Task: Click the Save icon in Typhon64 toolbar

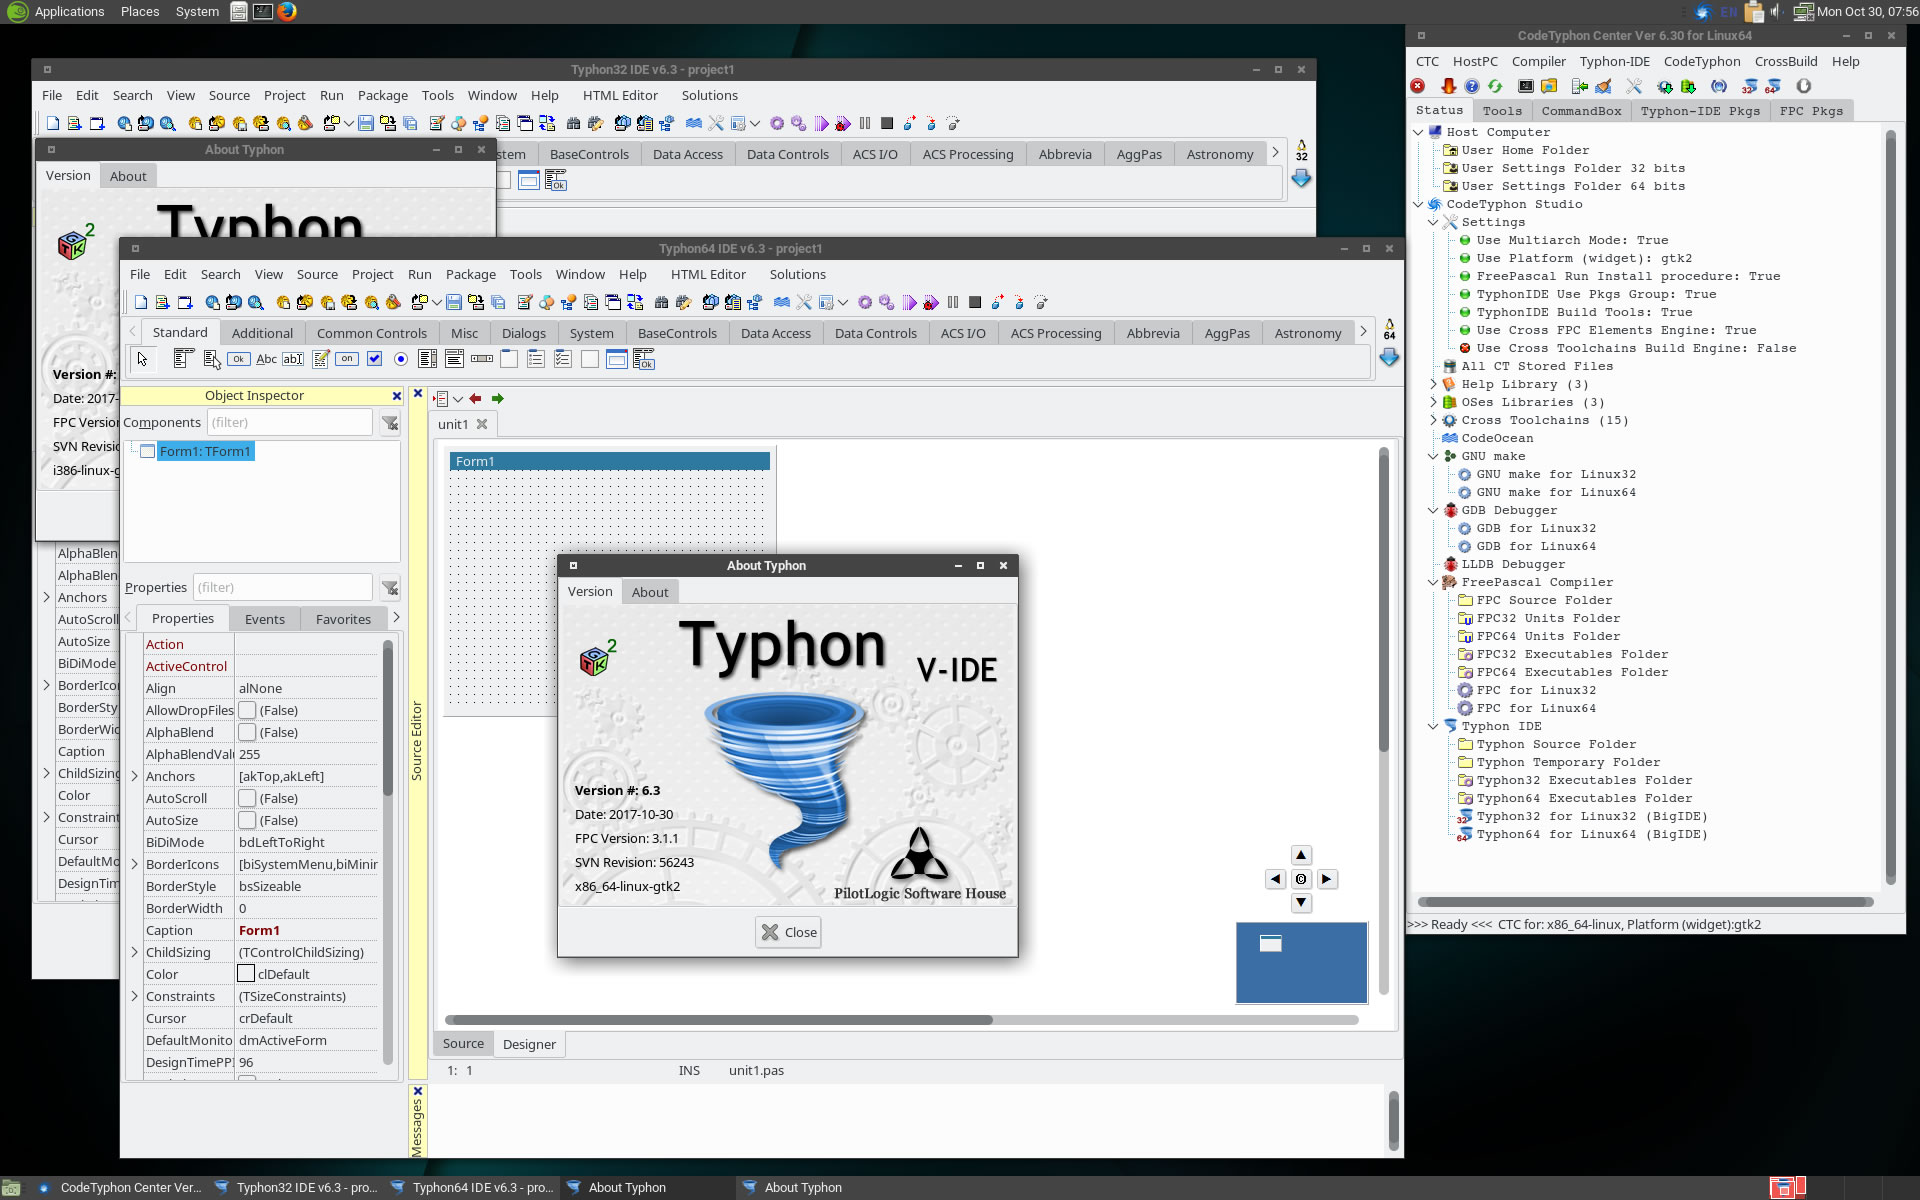Action: click(454, 302)
